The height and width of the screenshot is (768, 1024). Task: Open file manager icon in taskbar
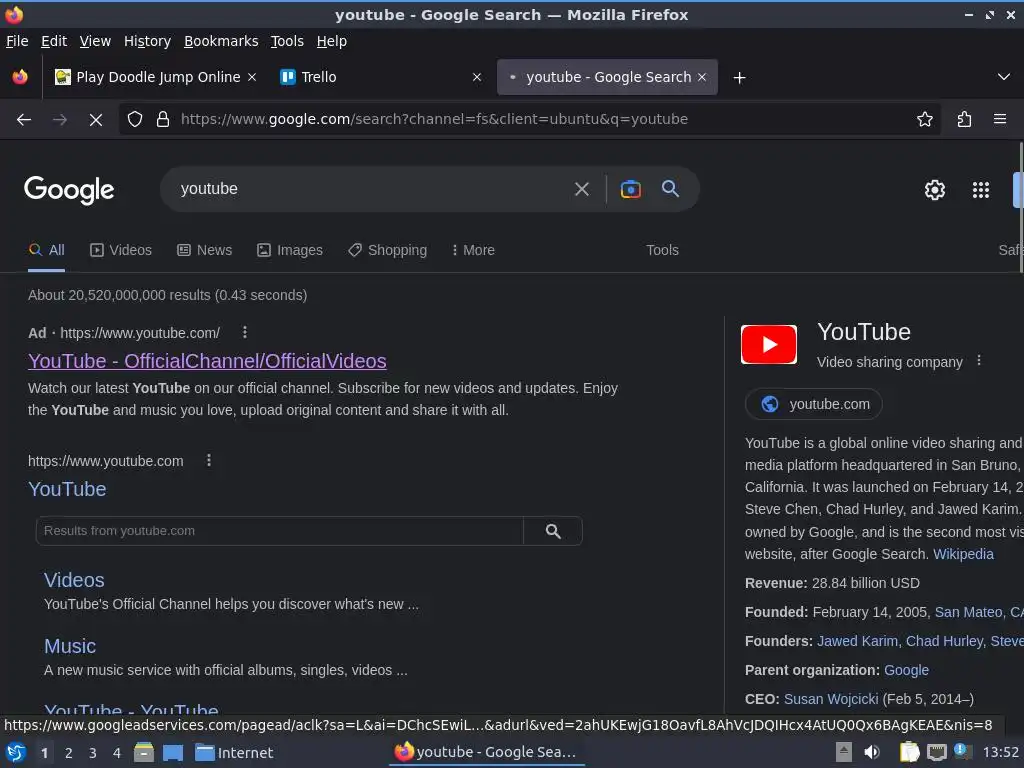tap(144, 753)
